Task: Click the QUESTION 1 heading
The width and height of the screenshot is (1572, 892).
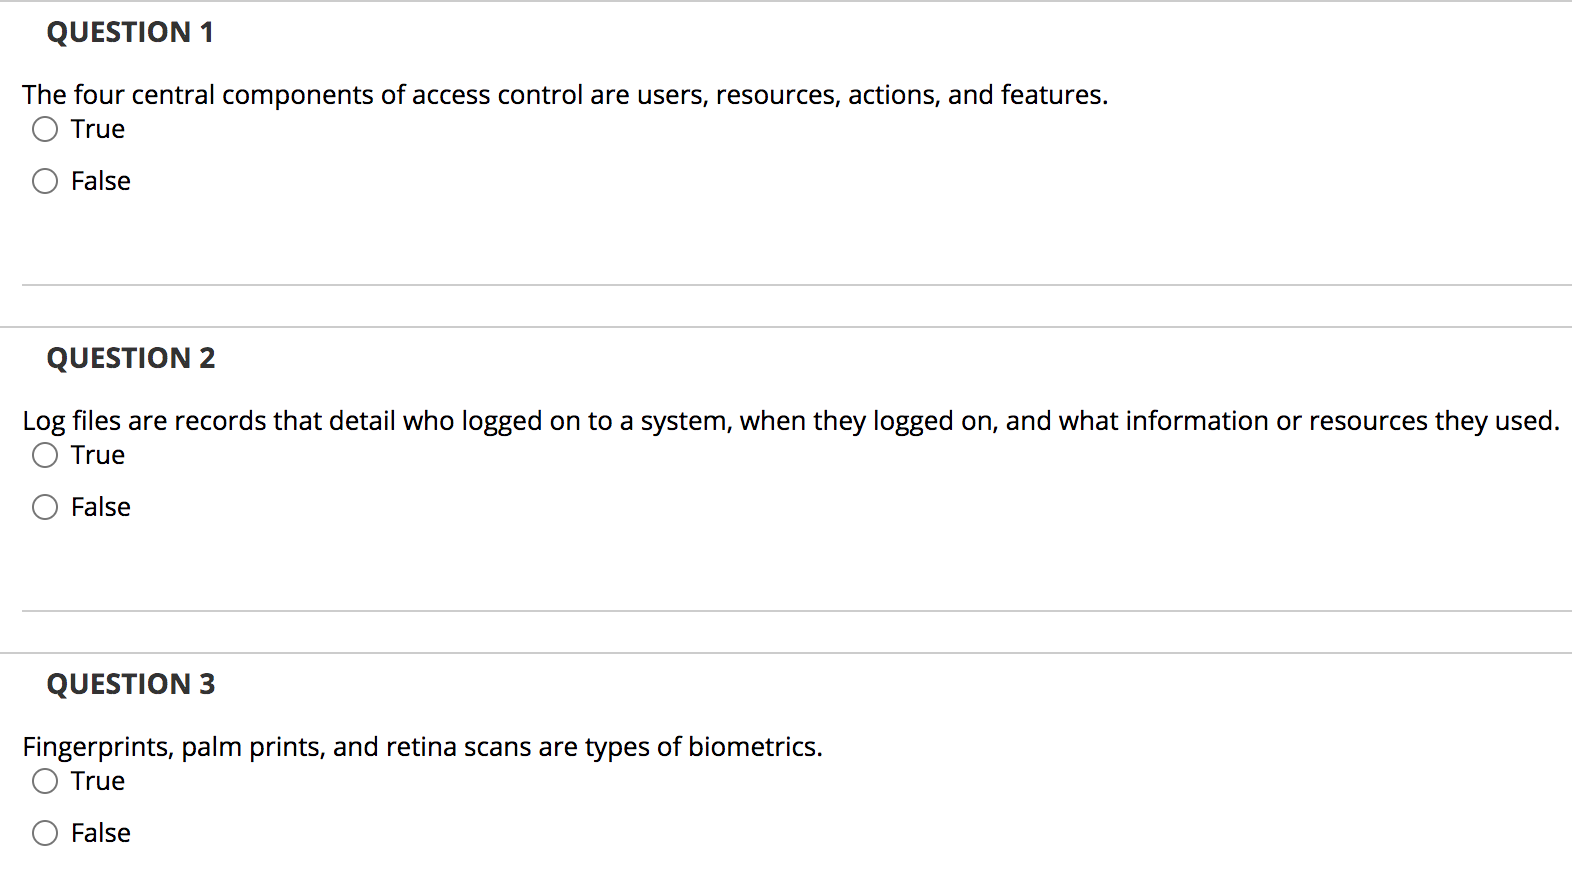Action: pos(130,32)
